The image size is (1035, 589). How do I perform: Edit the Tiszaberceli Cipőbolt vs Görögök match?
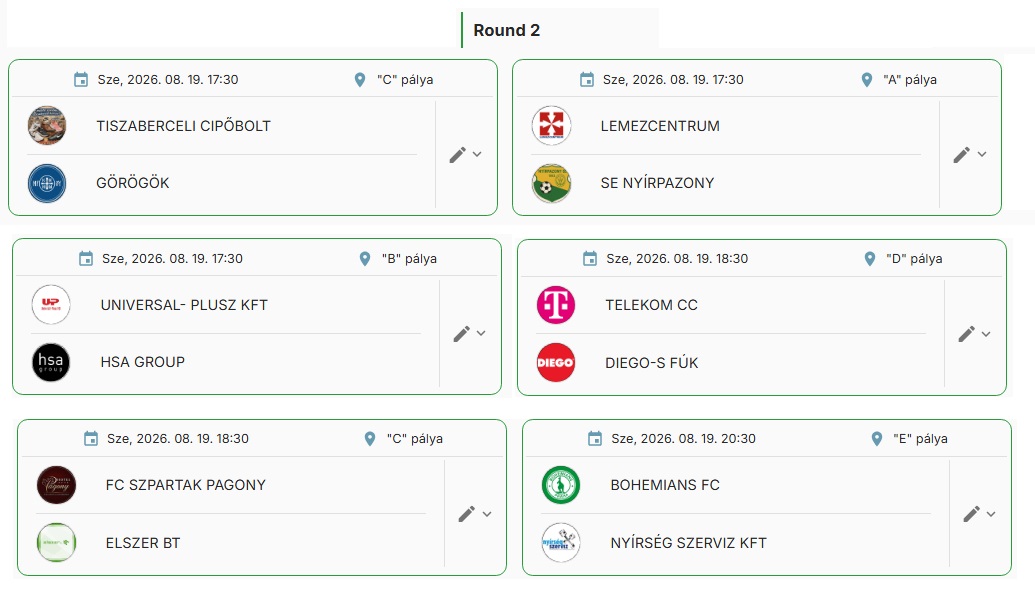click(x=457, y=155)
